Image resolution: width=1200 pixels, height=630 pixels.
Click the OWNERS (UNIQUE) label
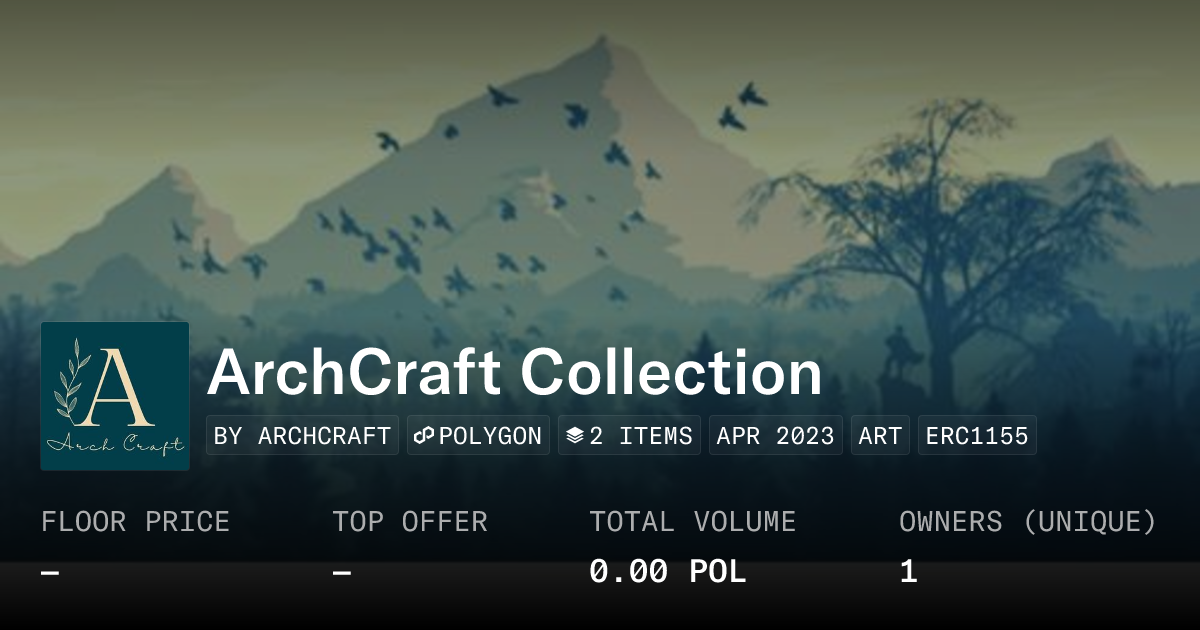click(x=1028, y=522)
